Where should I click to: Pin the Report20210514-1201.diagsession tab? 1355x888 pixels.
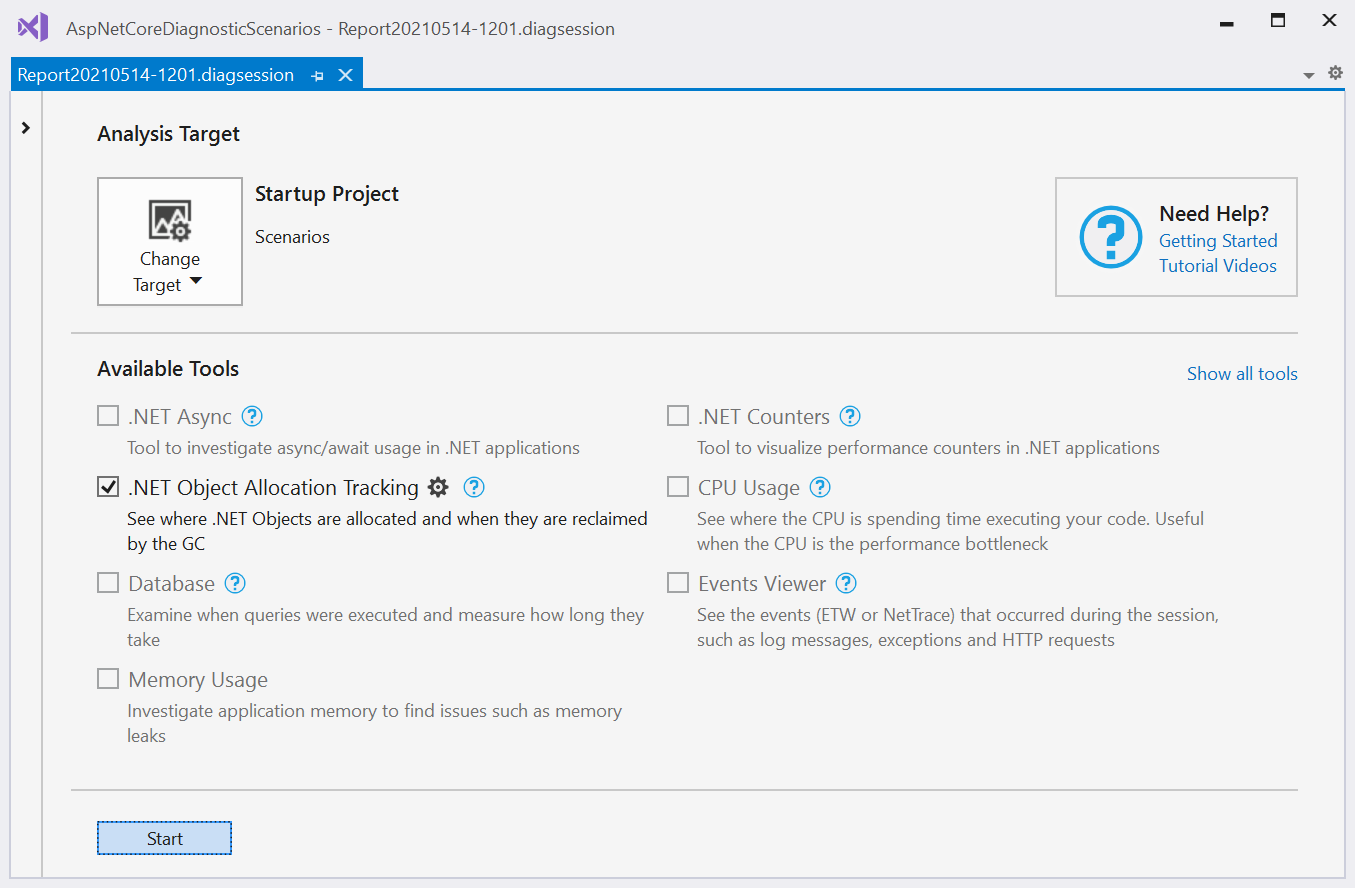pos(317,76)
